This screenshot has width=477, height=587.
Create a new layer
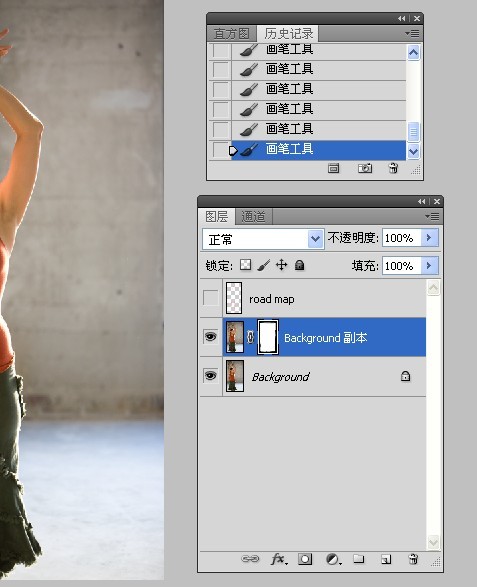[386, 559]
